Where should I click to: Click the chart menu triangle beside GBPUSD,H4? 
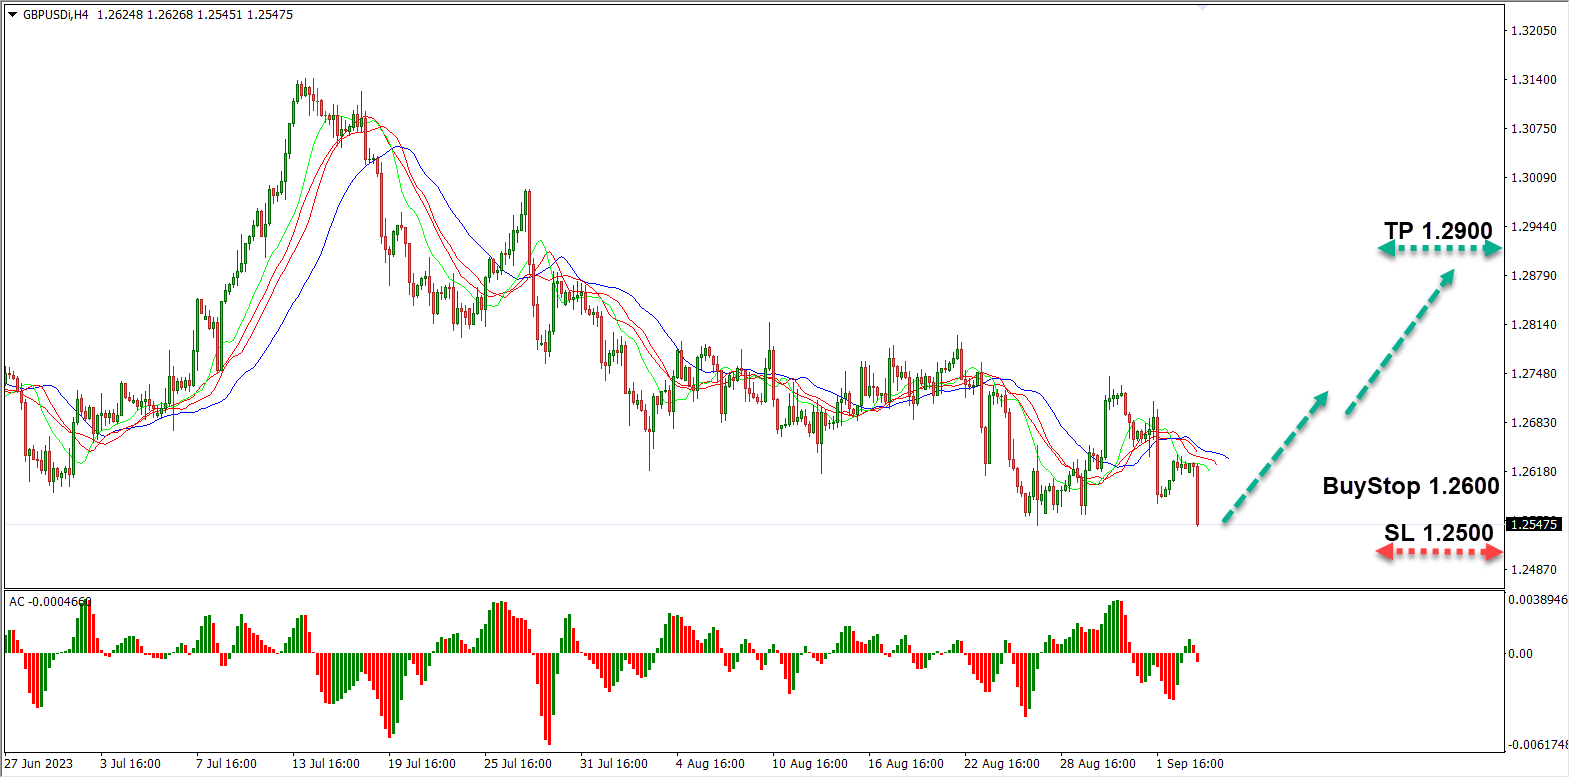pos(13,15)
